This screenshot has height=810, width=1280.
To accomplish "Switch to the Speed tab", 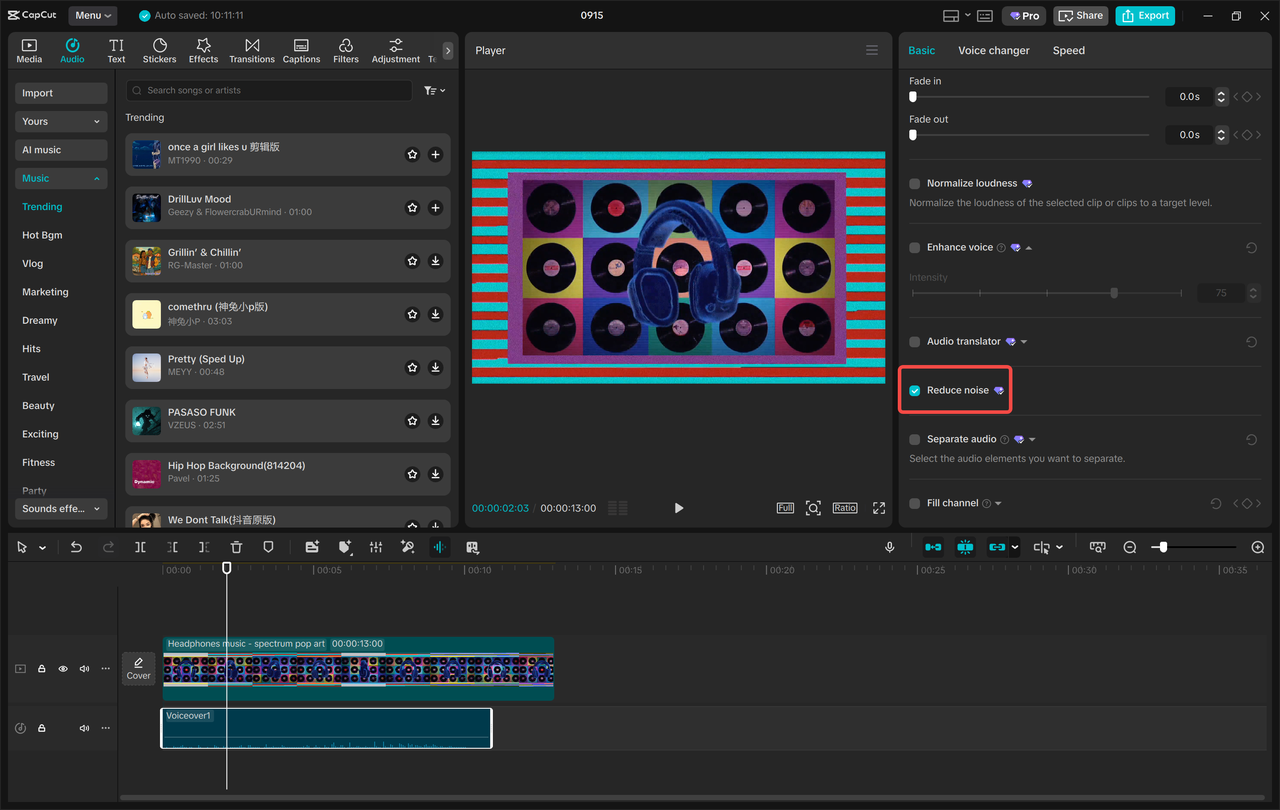I will click(1068, 51).
